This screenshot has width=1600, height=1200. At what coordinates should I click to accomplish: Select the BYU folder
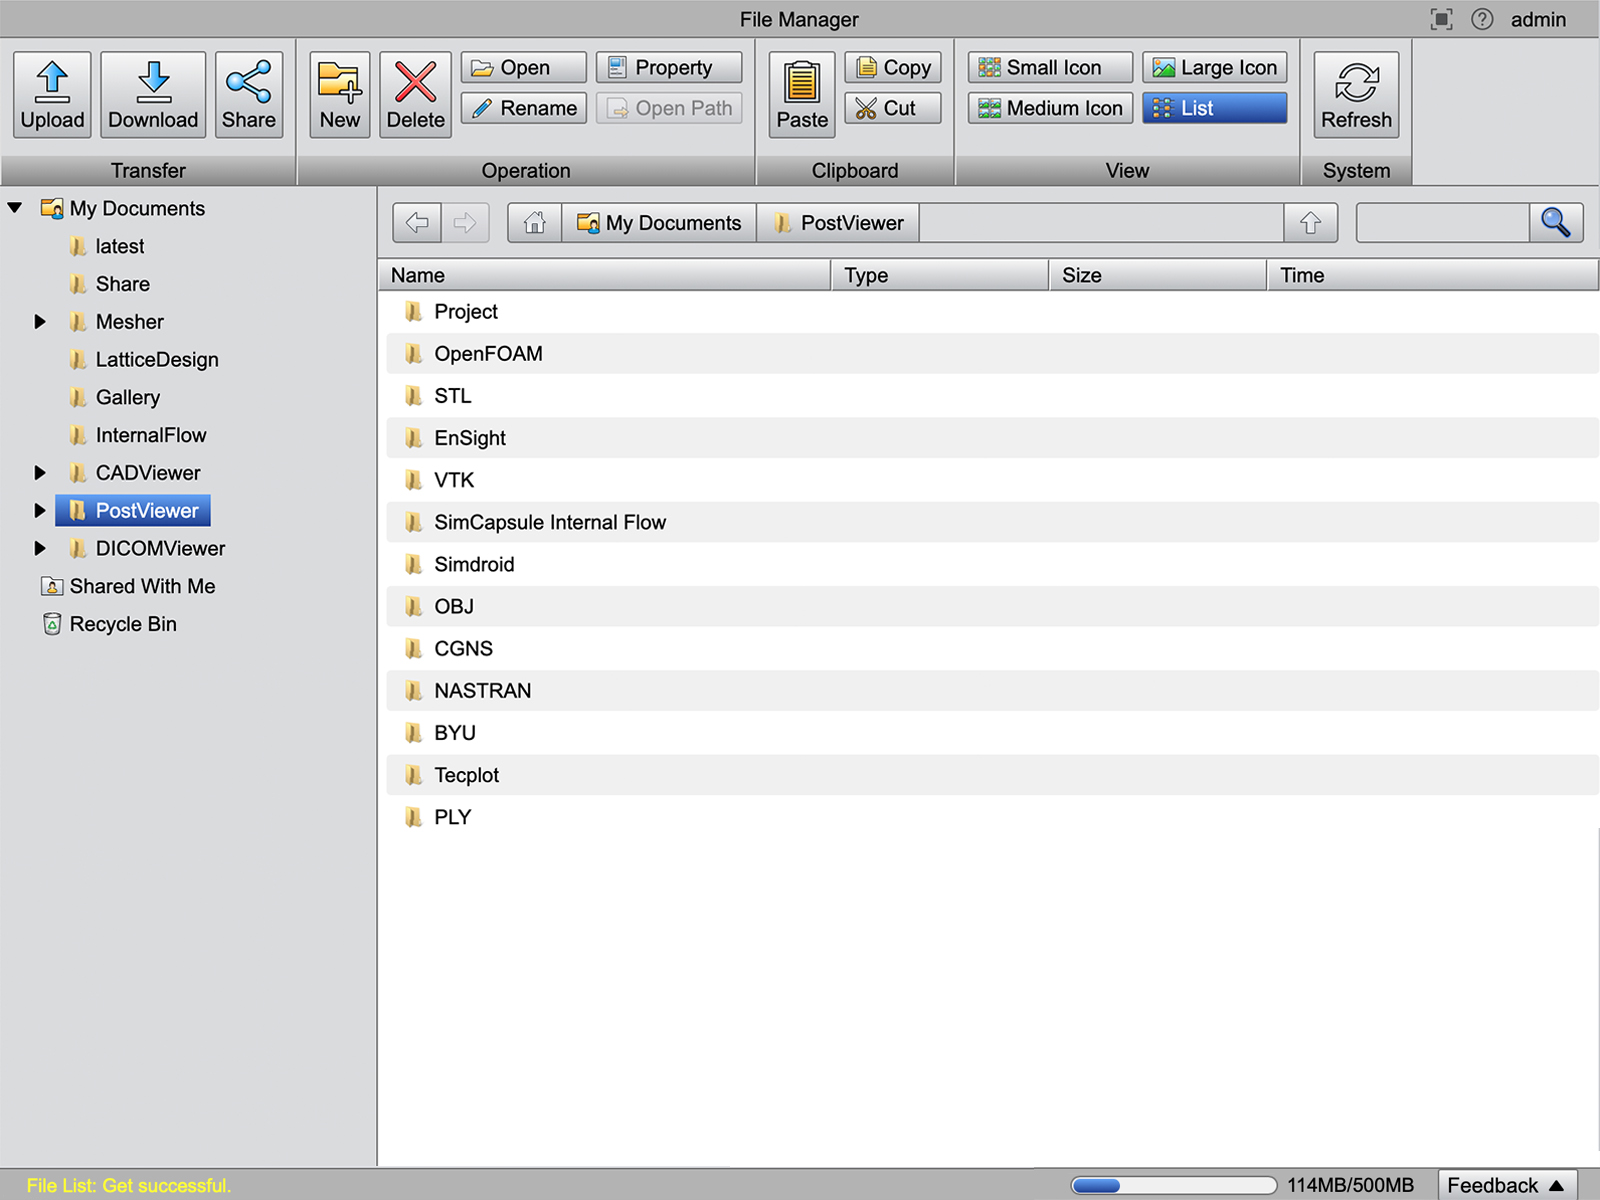point(992,733)
